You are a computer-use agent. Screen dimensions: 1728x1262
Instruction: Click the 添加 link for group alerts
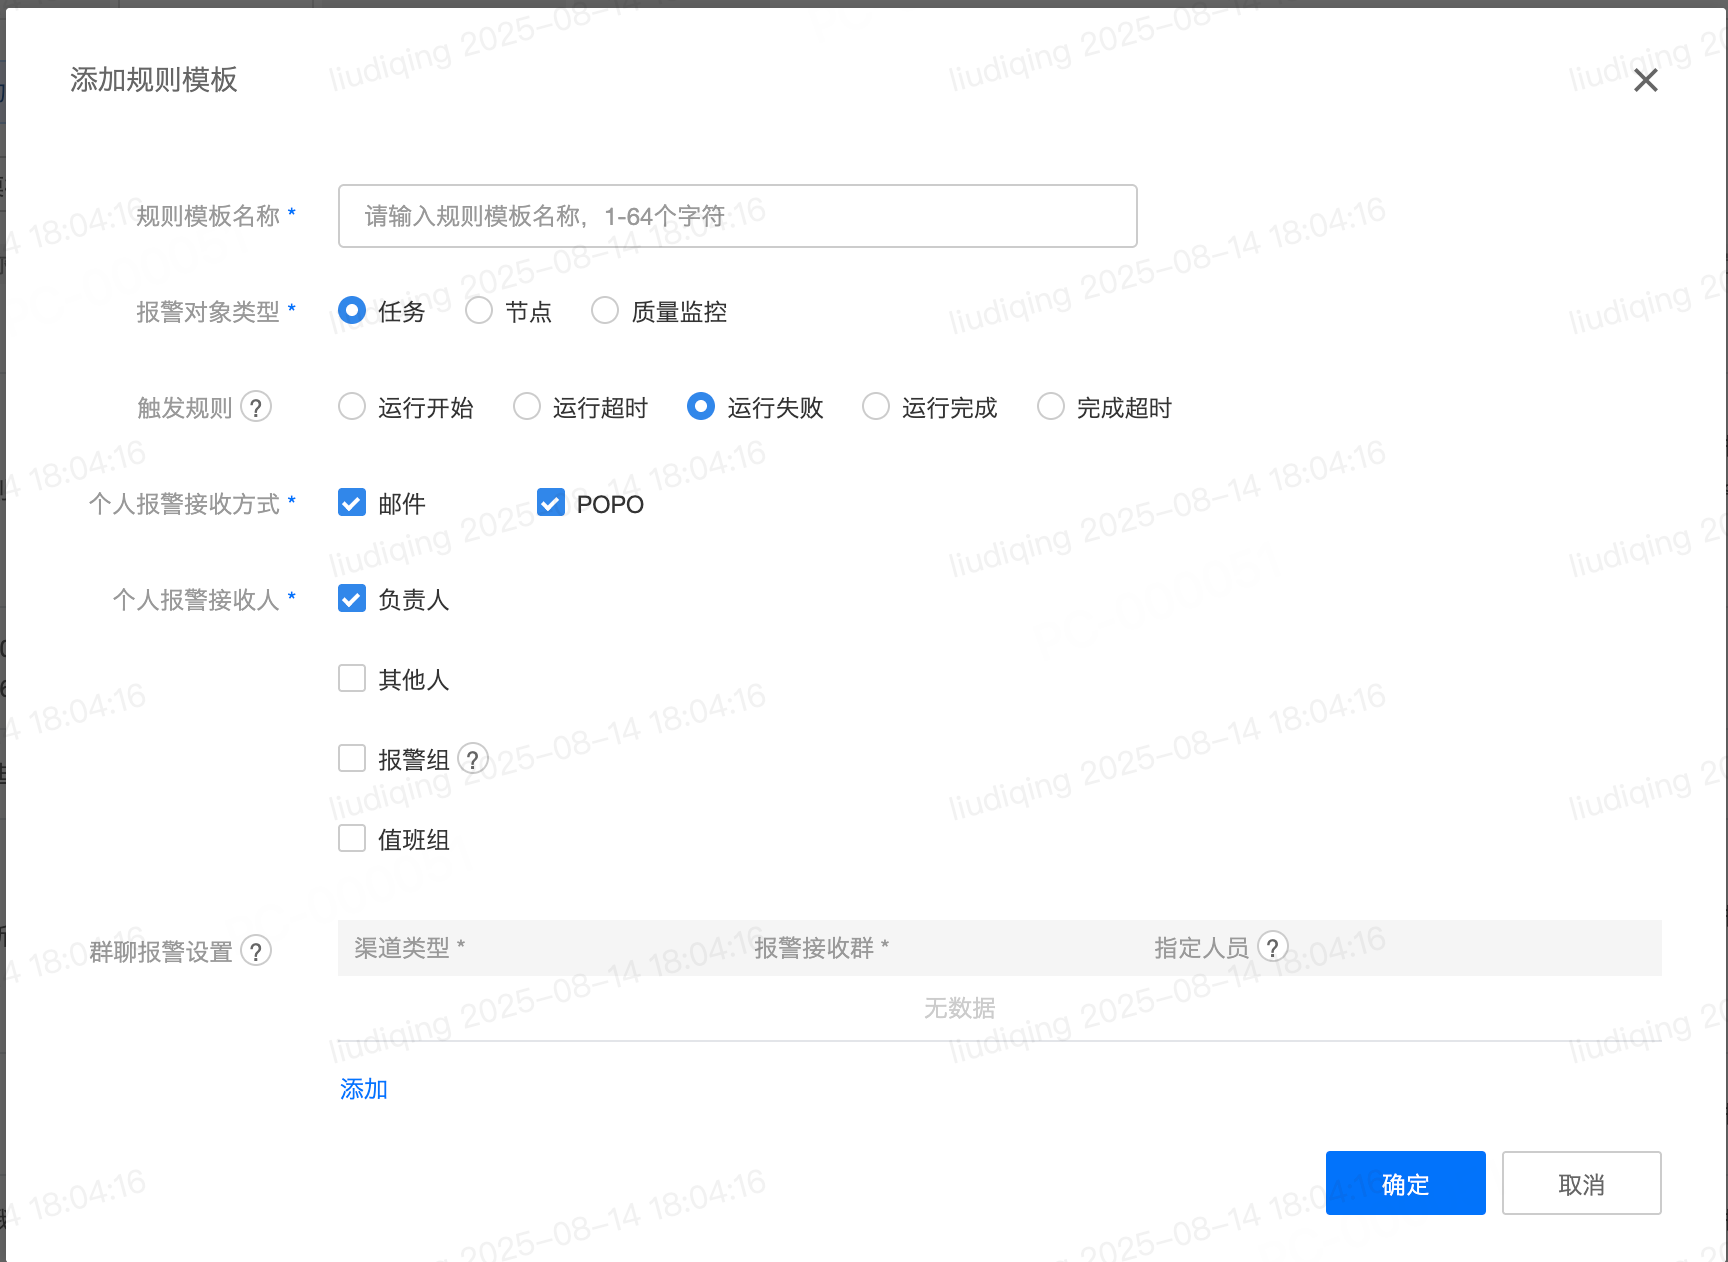[x=364, y=1089]
